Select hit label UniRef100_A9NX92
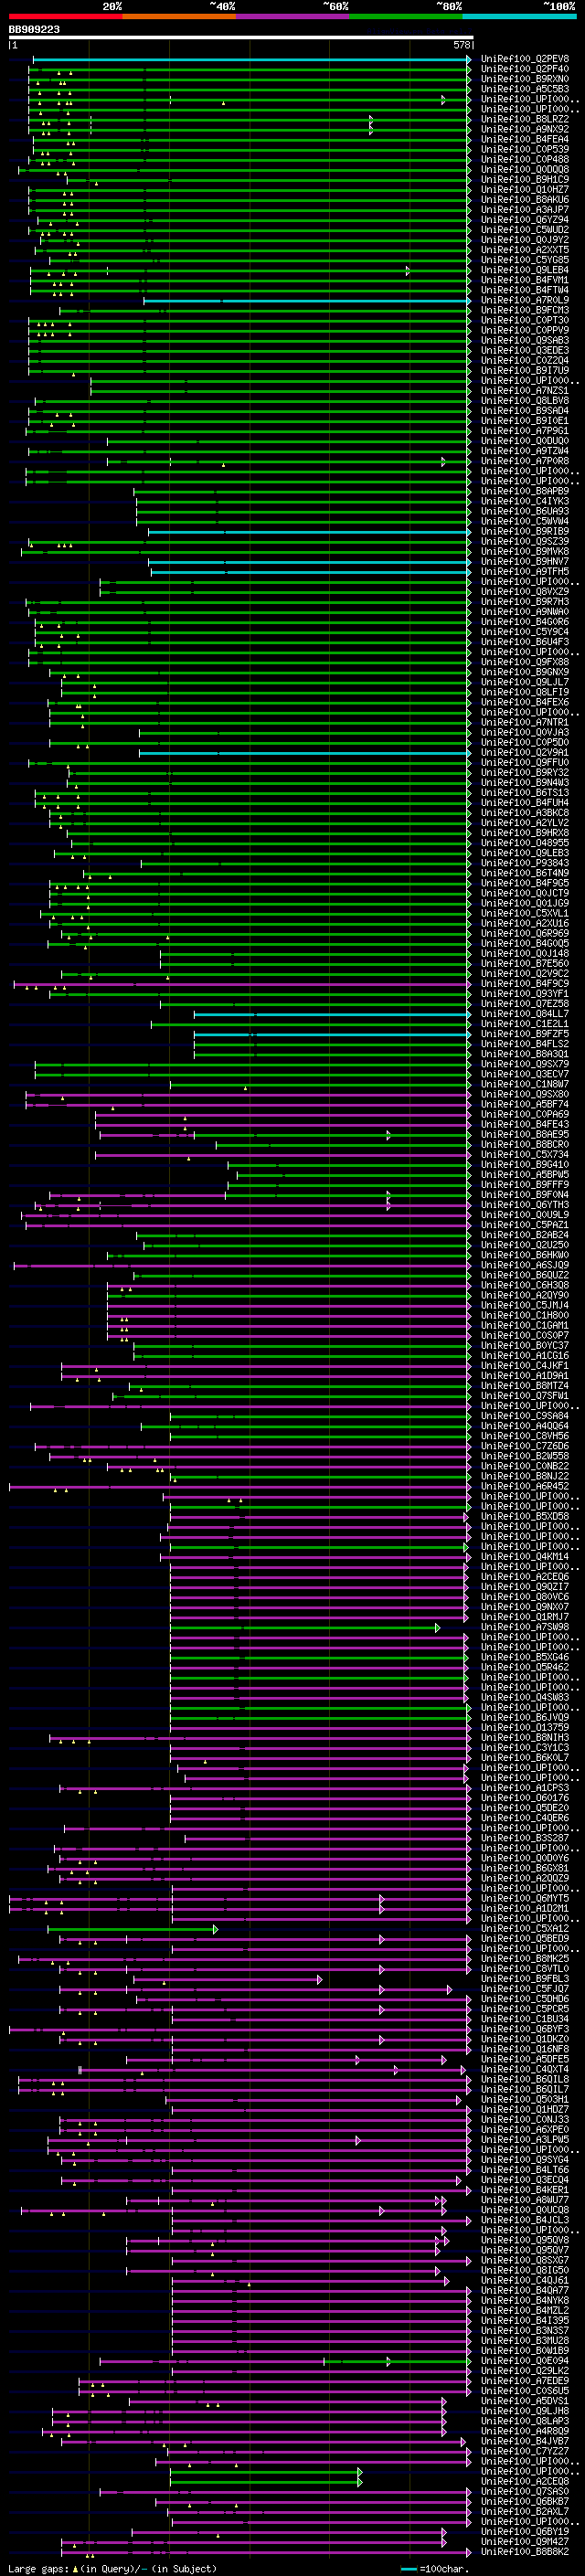 [x=525, y=129]
